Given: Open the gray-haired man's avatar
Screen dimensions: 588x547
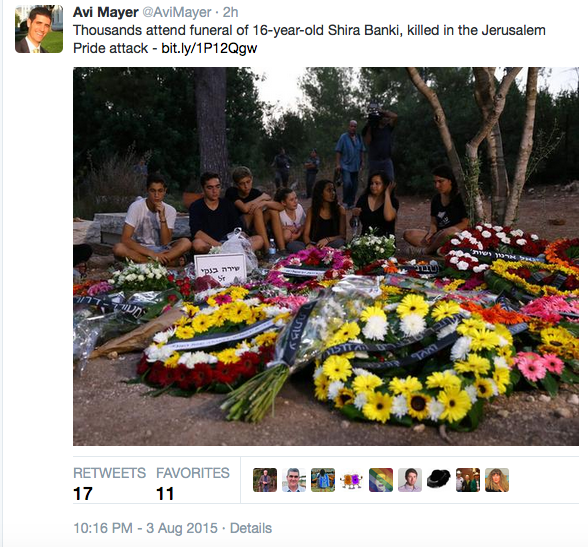Looking at the screenshot, I should point(294,480).
